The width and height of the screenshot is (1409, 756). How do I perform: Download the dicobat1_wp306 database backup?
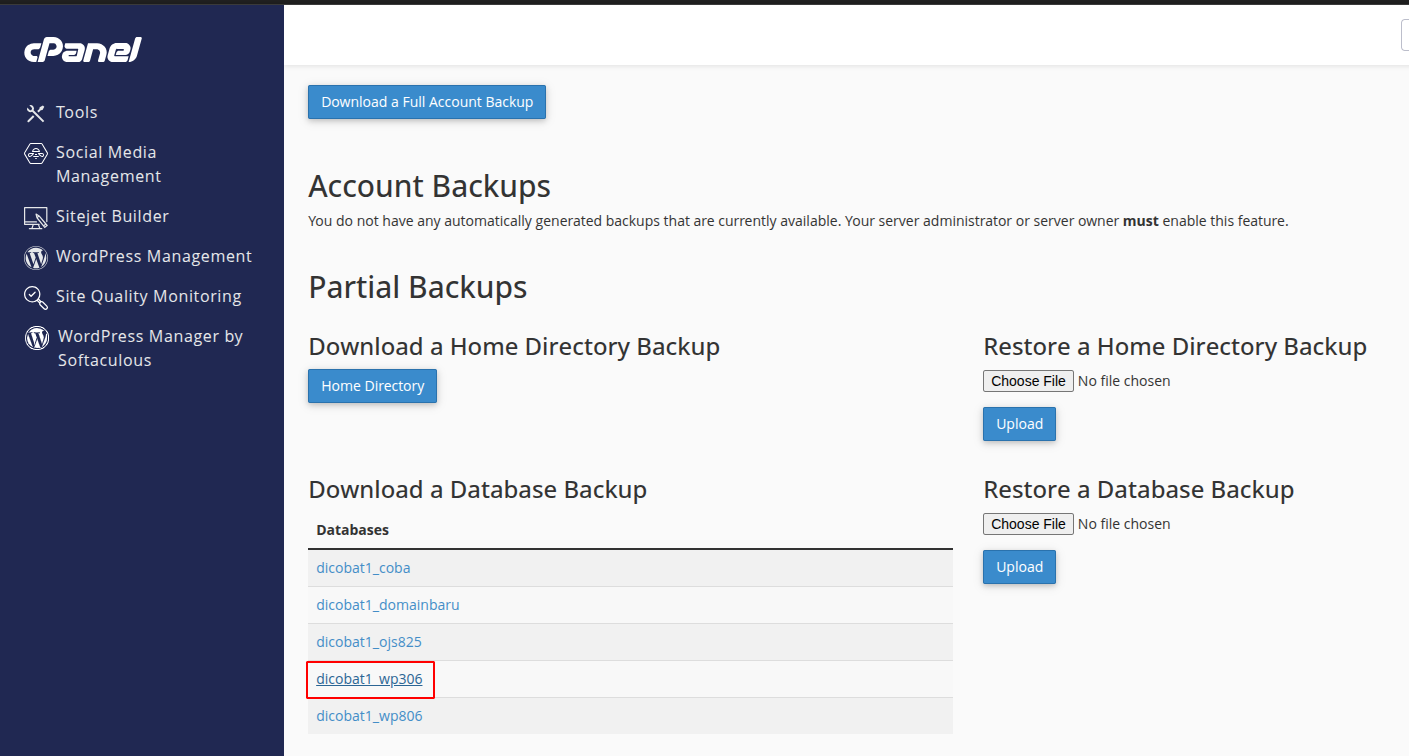click(x=368, y=678)
